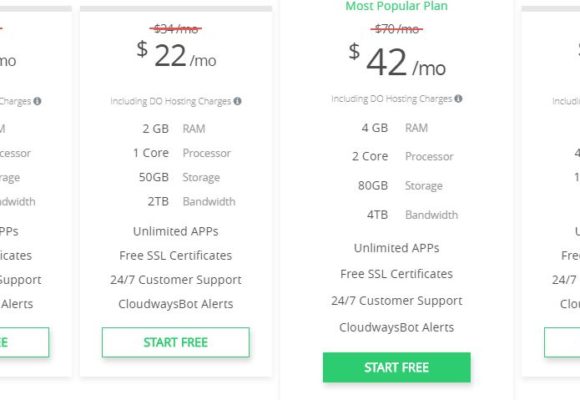Click the crossed-out $34/mo price
Image resolution: width=580 pixels, height=400 pixels.
coord(176,28)
